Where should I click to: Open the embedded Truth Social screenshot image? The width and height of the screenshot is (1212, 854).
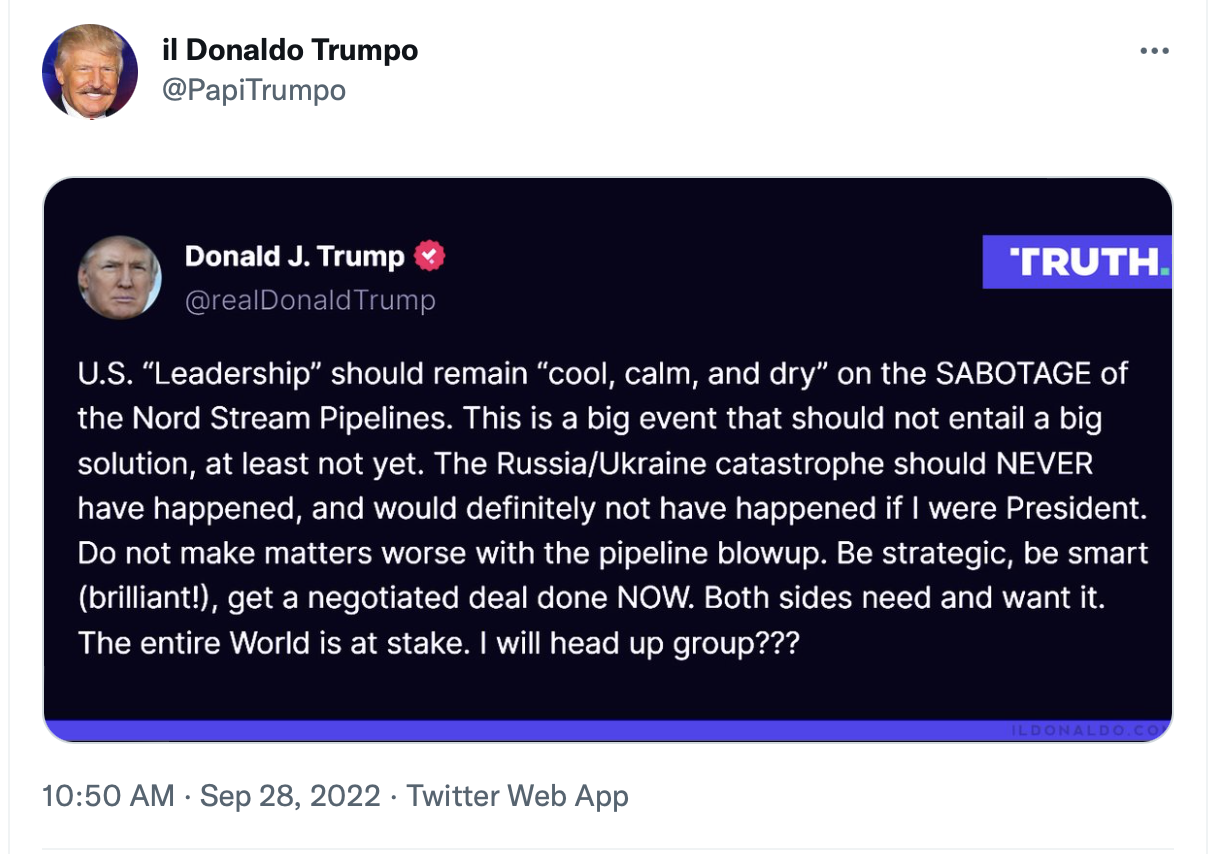pos(607,460)
